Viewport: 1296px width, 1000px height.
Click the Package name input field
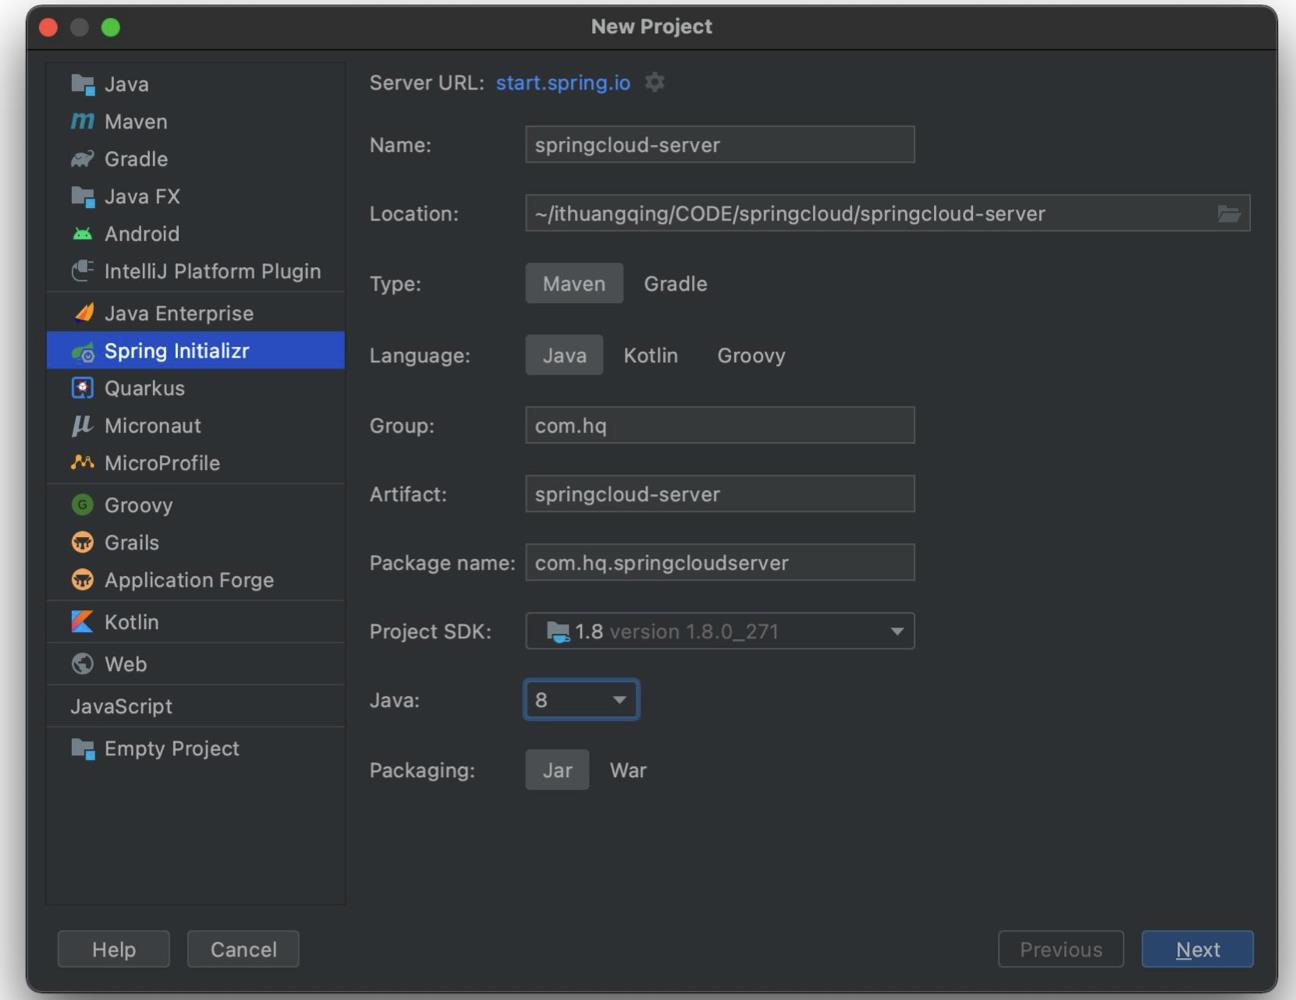click(x=720, y=562)
